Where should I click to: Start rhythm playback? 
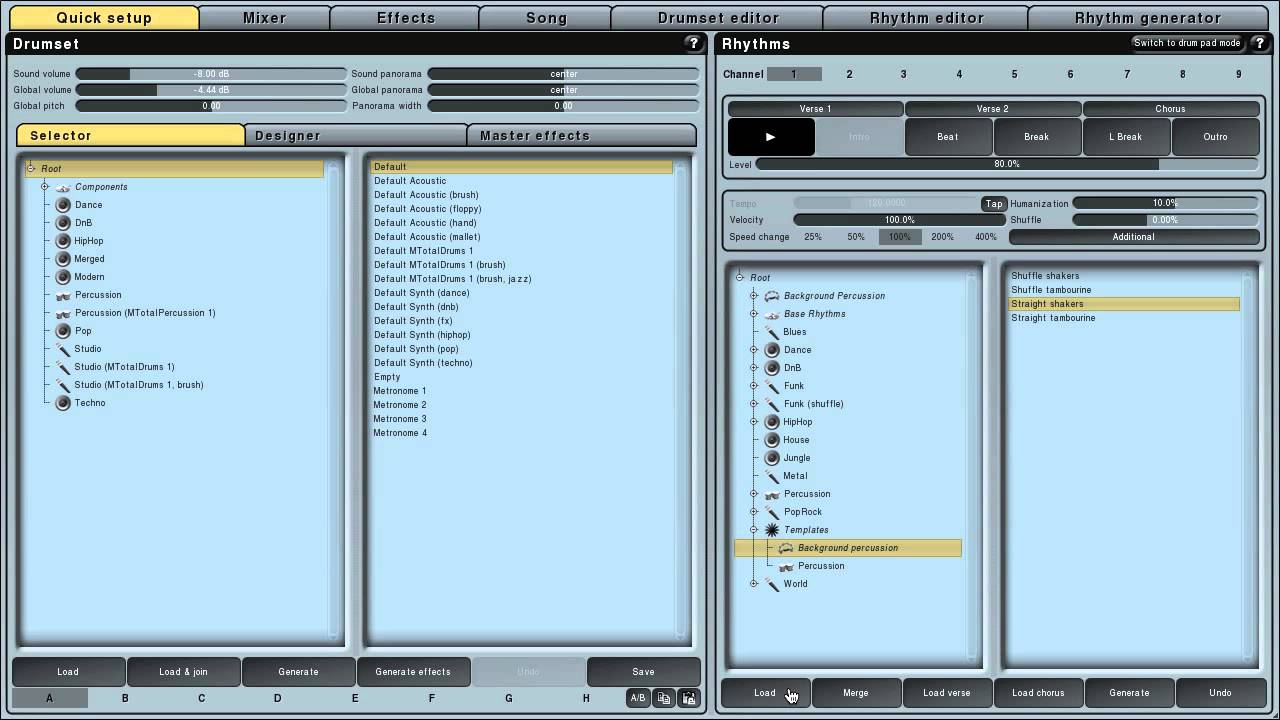tap(771, 137)
